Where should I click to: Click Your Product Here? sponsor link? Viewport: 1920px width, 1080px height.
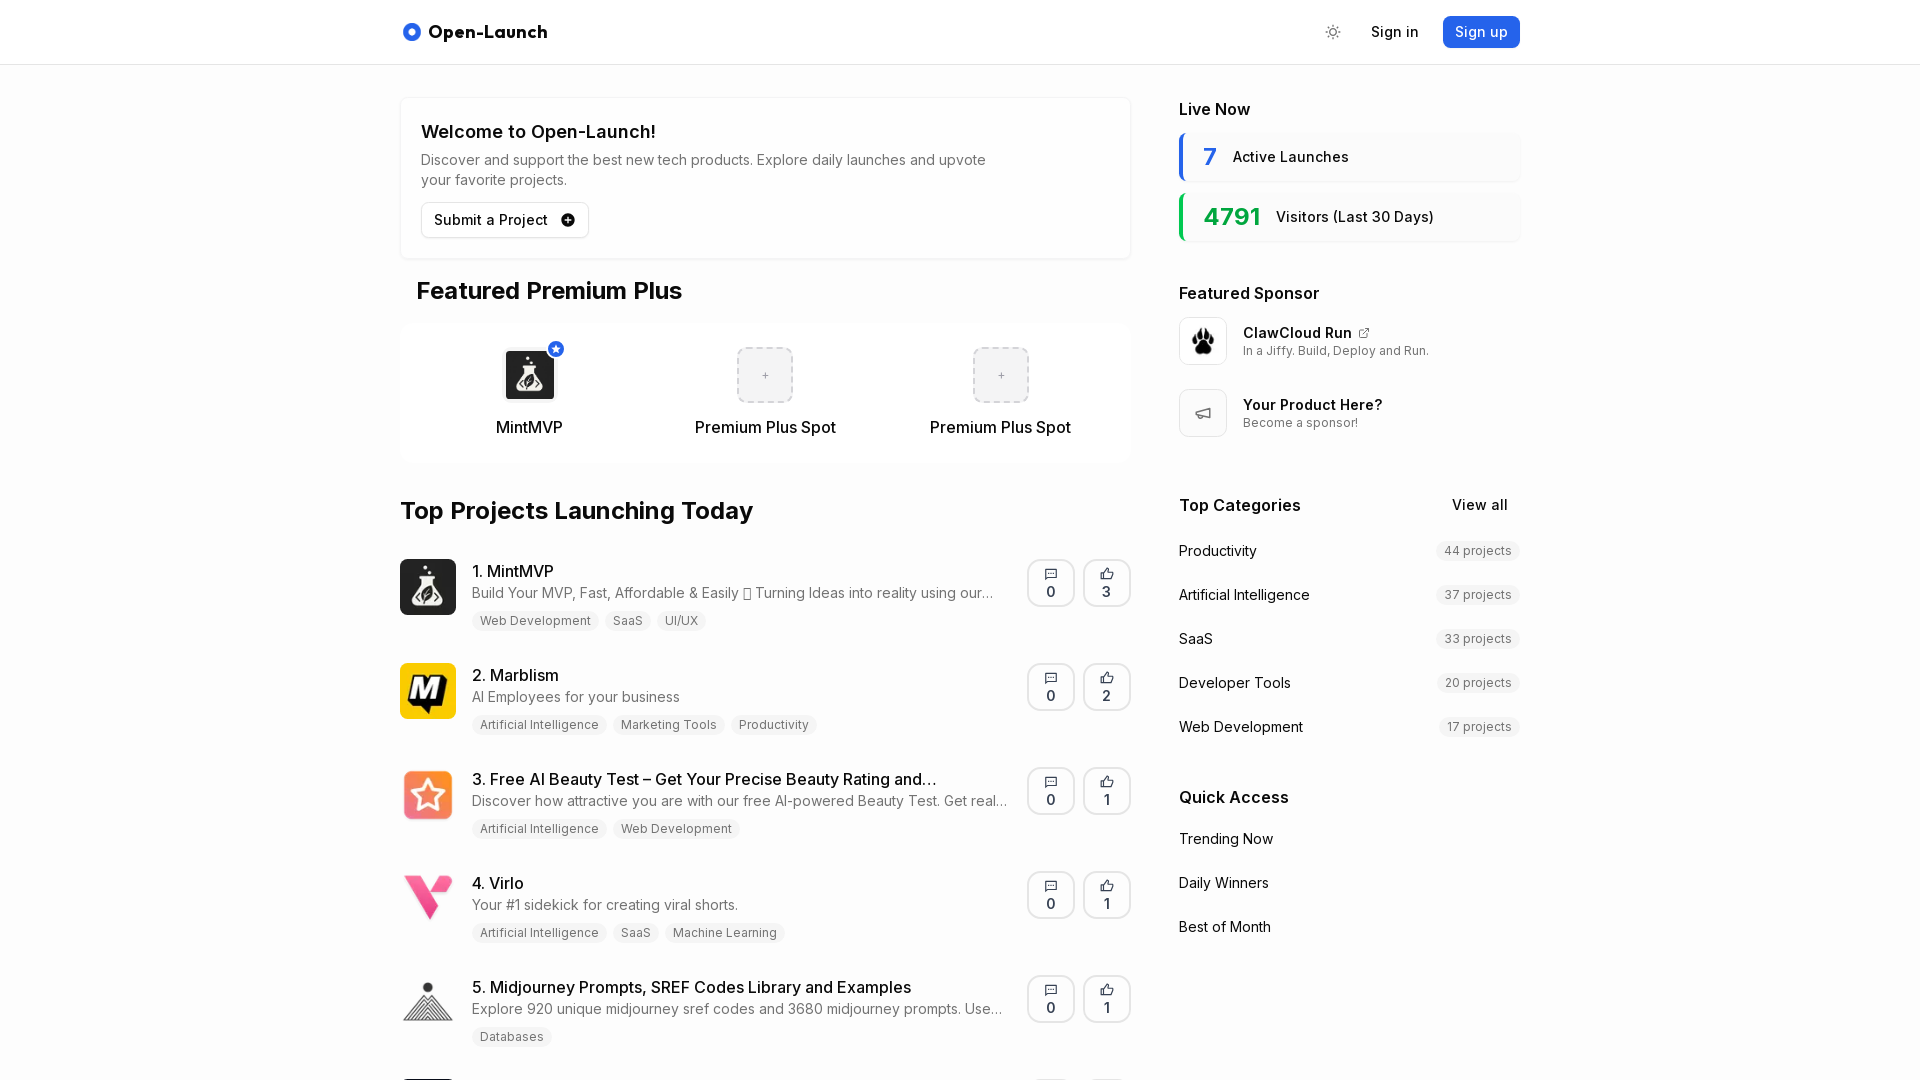pyautogui.click(x=1312, y=405)
